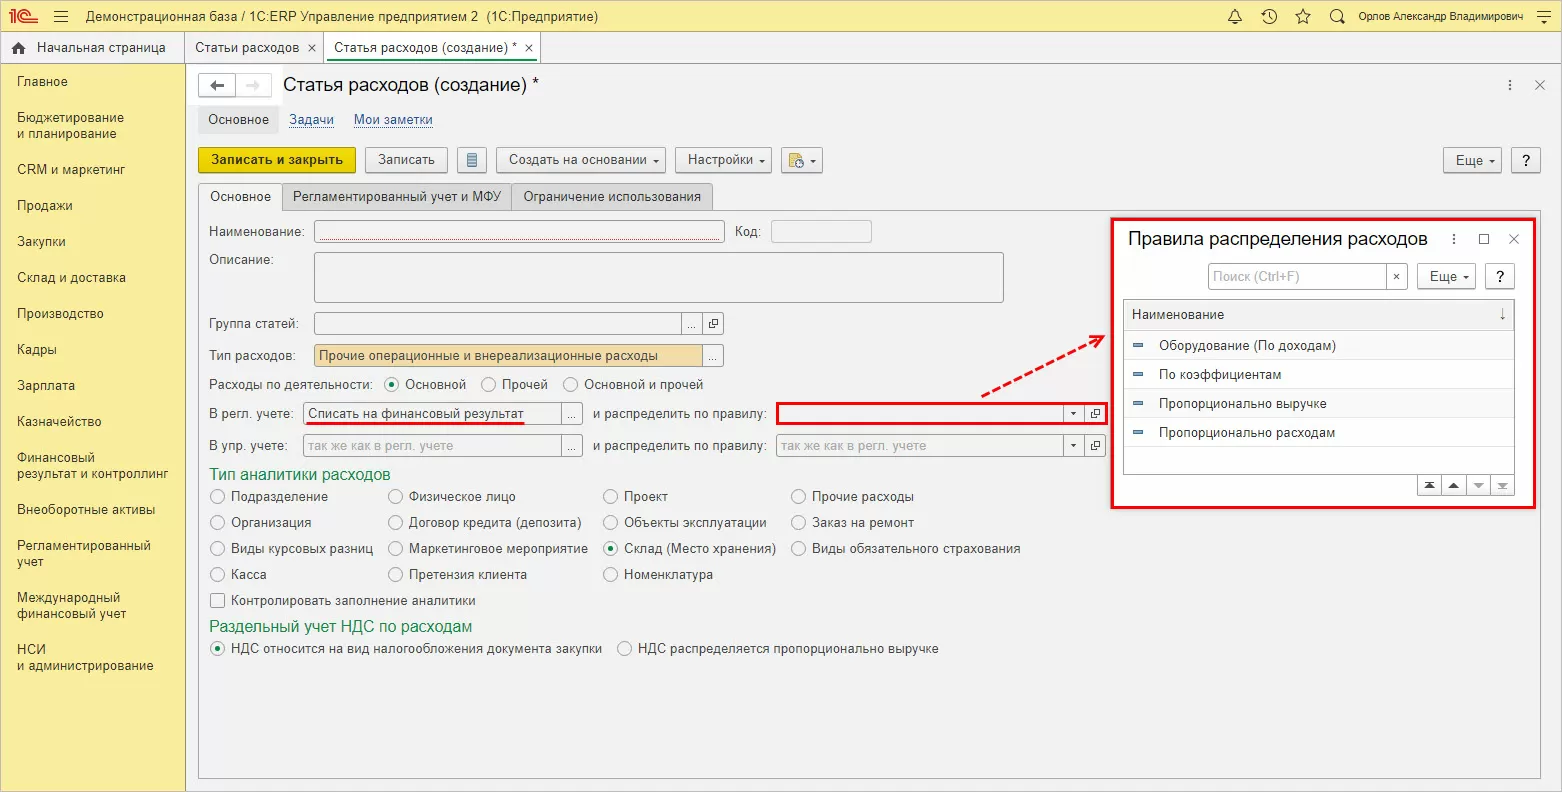Screen dimensions: 1562x792
Task: Select the Прочей activity radio button
Action: click(489, 385)
